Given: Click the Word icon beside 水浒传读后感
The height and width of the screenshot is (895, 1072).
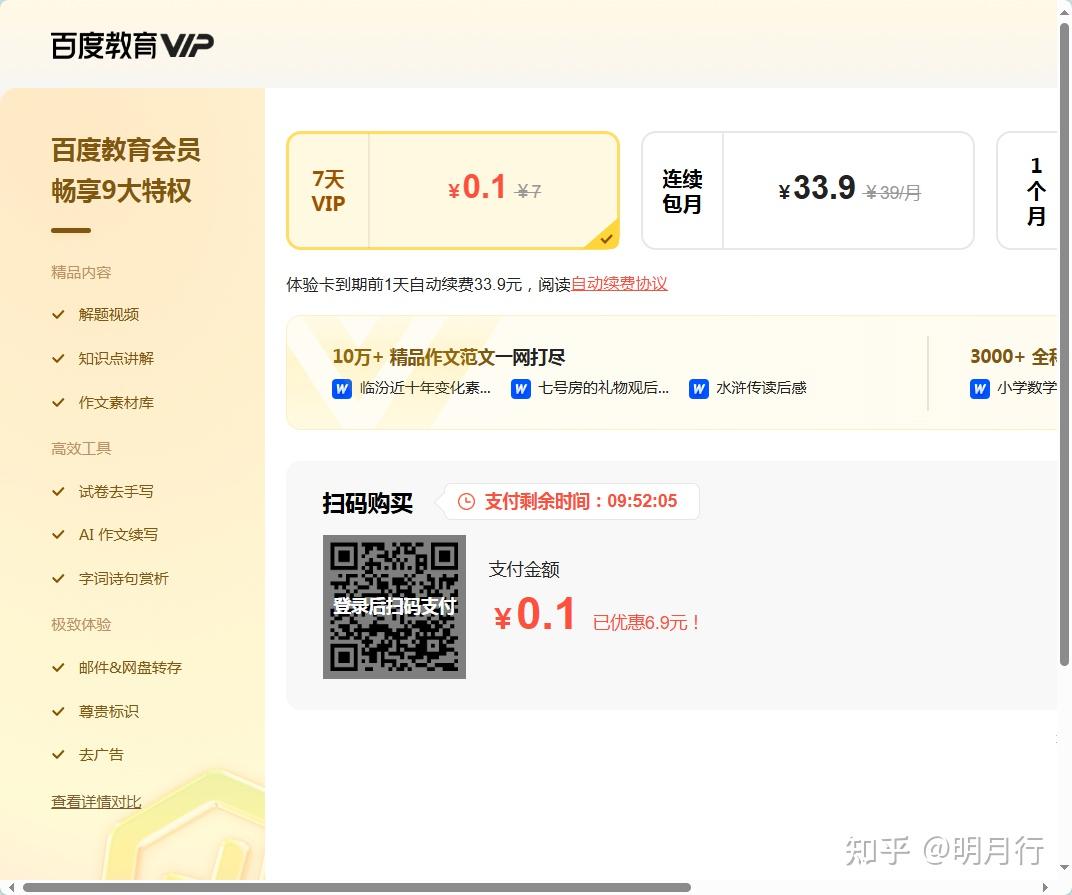Looking at the screenshot, I should pos(699,388).
